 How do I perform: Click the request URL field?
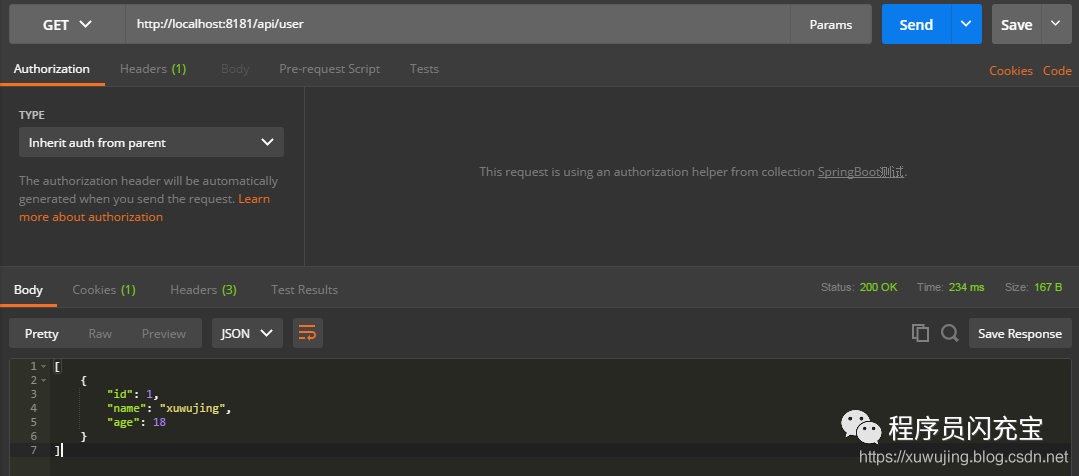pyautogui.click(x=458, y=25)
